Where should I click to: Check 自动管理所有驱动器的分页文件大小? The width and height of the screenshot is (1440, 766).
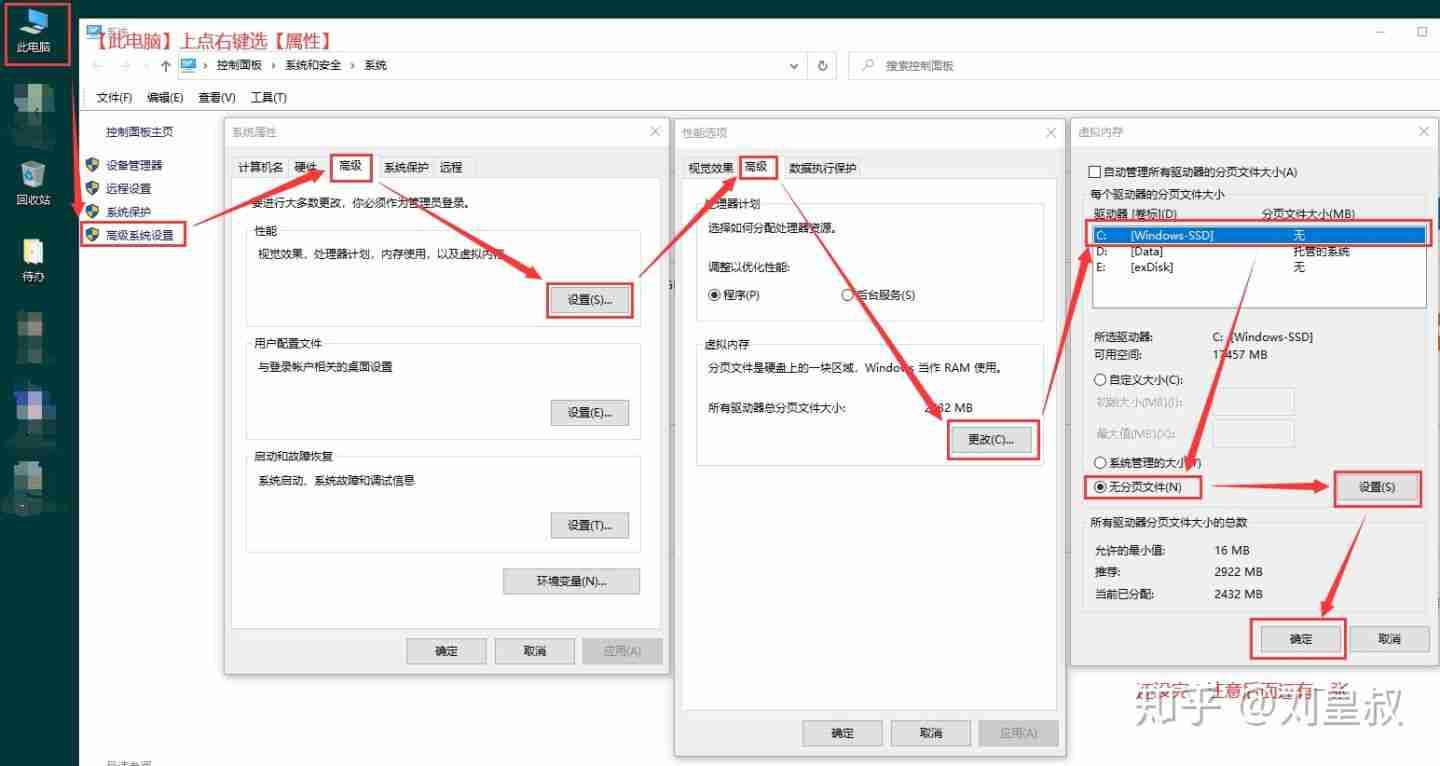coord(1094,171)
